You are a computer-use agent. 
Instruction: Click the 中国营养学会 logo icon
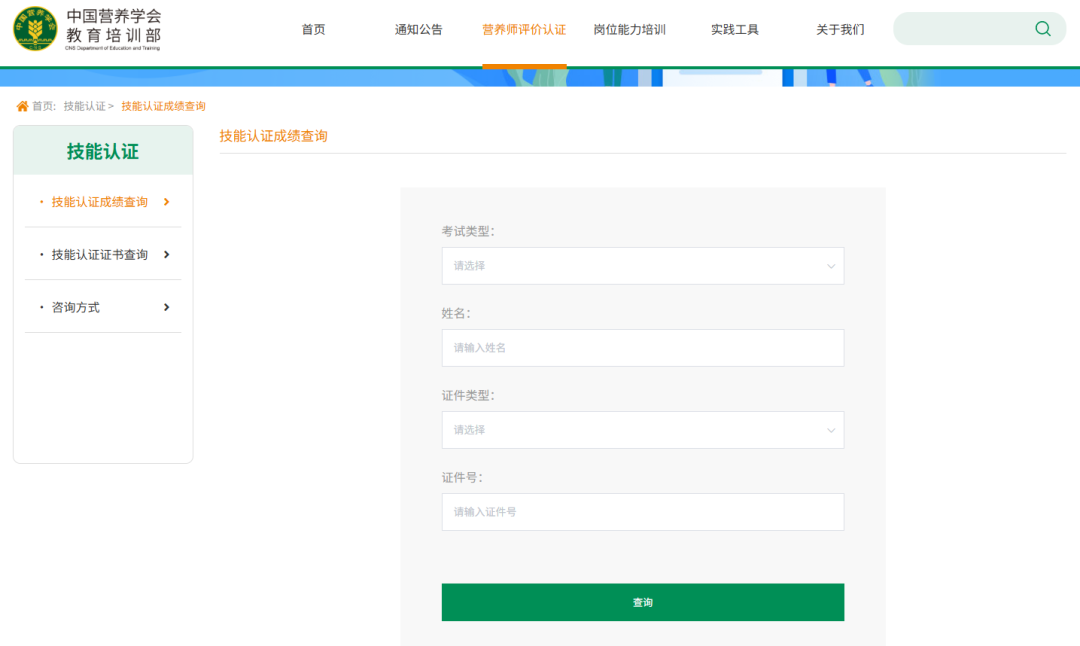tap(36, 28)
